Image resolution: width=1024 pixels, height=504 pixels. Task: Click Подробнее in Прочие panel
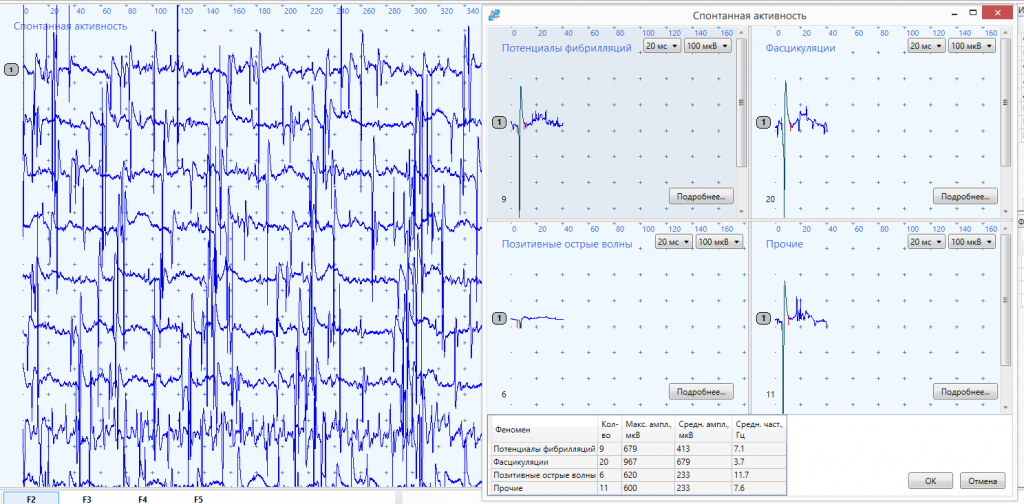pyautogui.click(x=965, y=392)
